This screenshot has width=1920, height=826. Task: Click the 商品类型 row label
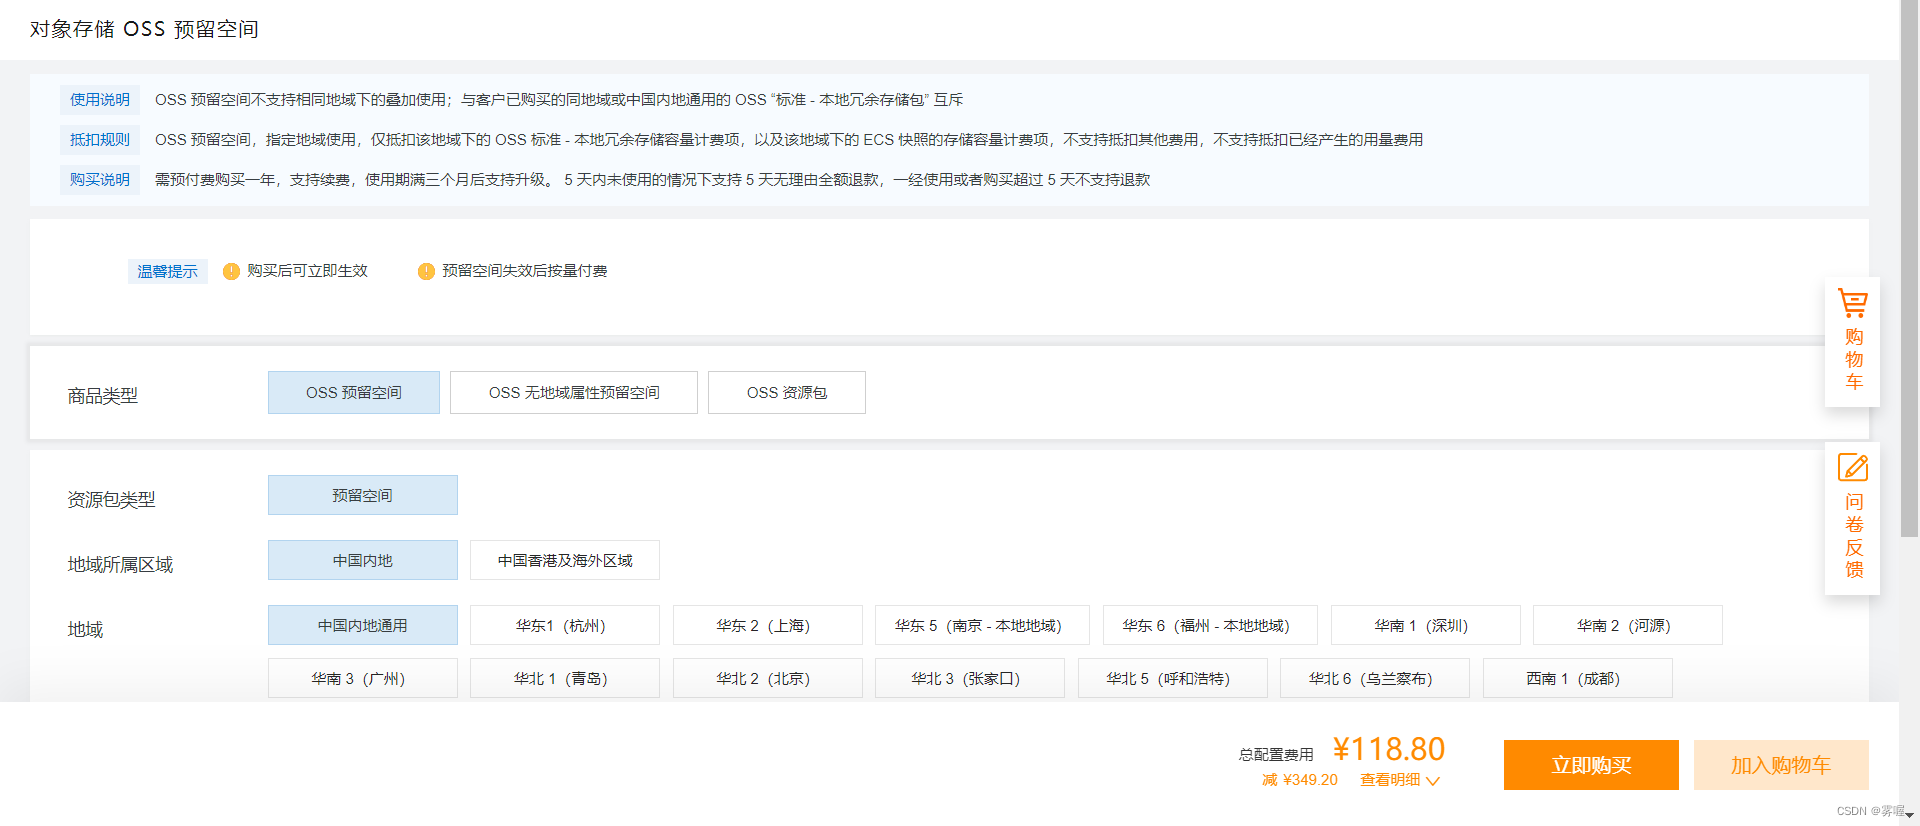click(103, 396)
